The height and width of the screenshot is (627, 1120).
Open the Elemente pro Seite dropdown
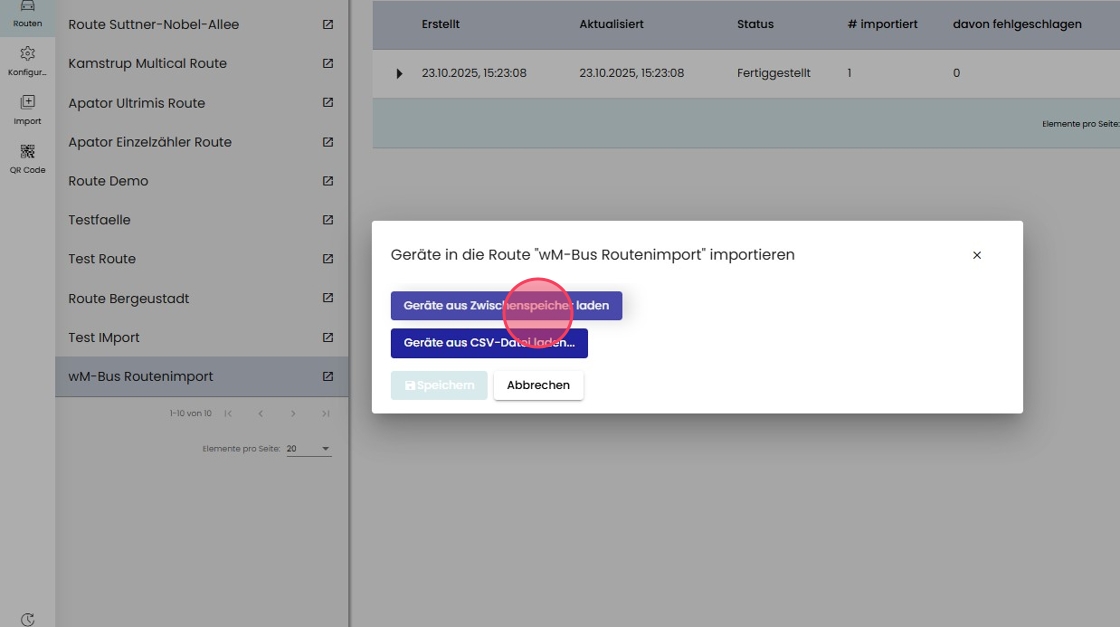tap(308, 449)
